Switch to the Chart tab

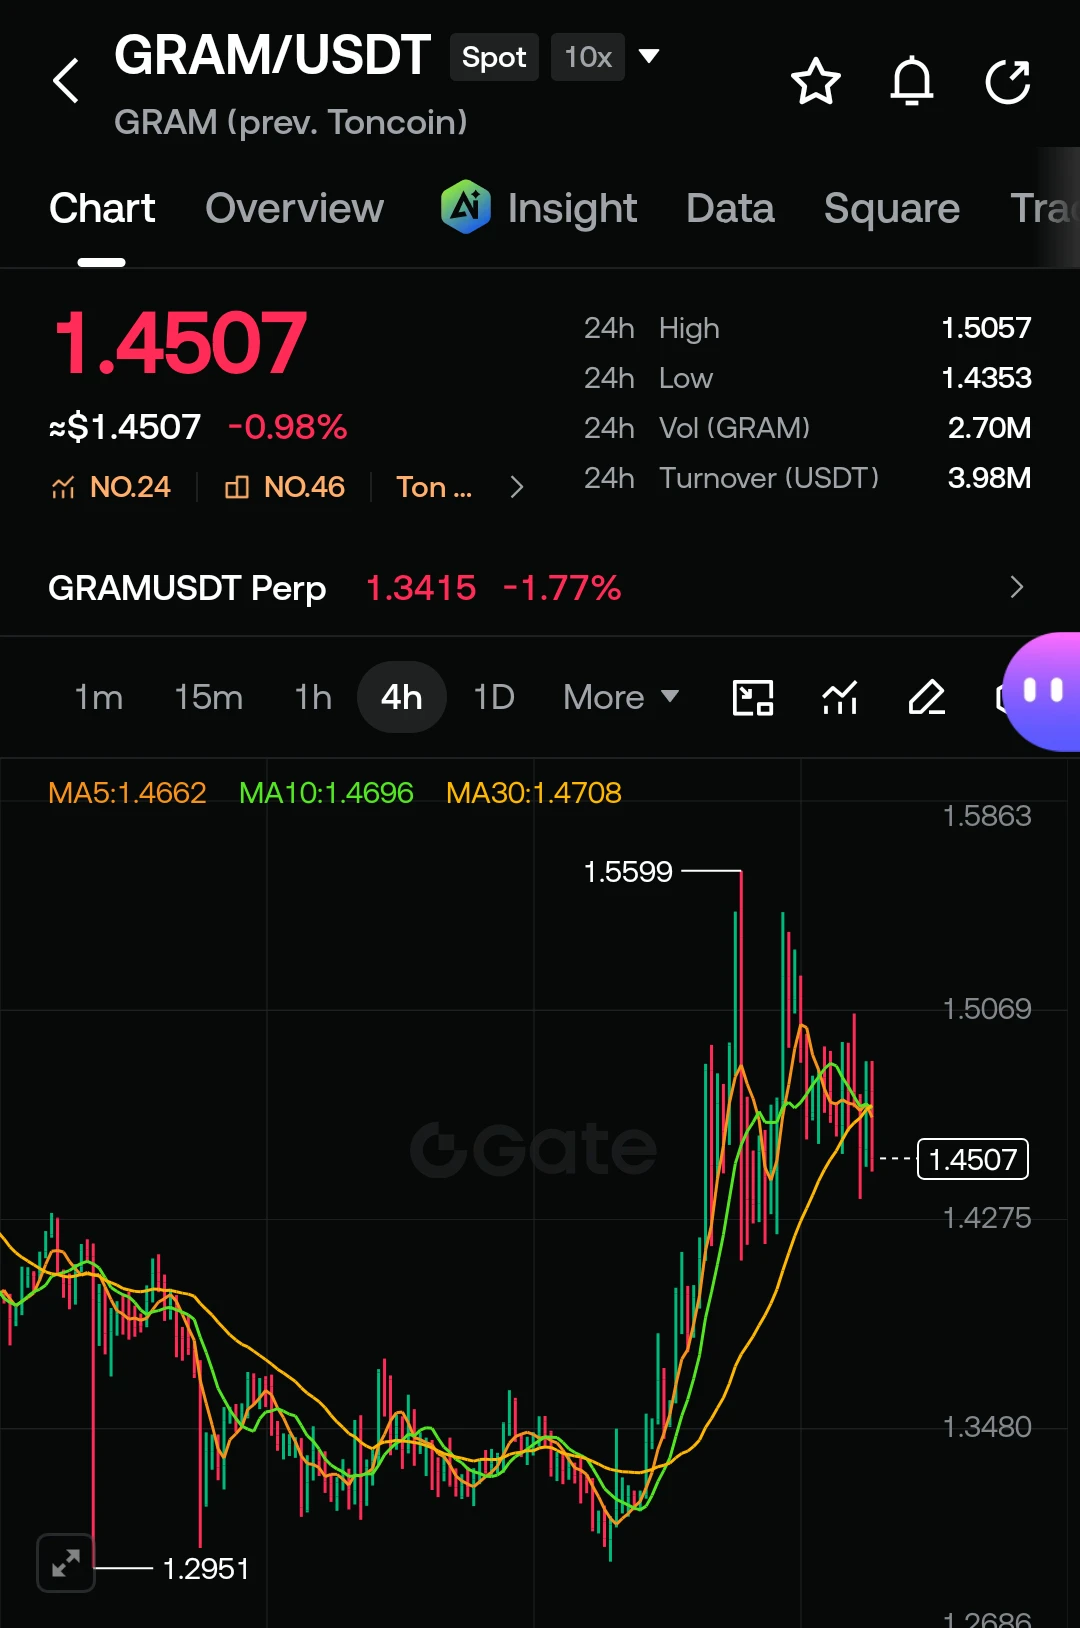pyautogui.click(x=102, y=208)
